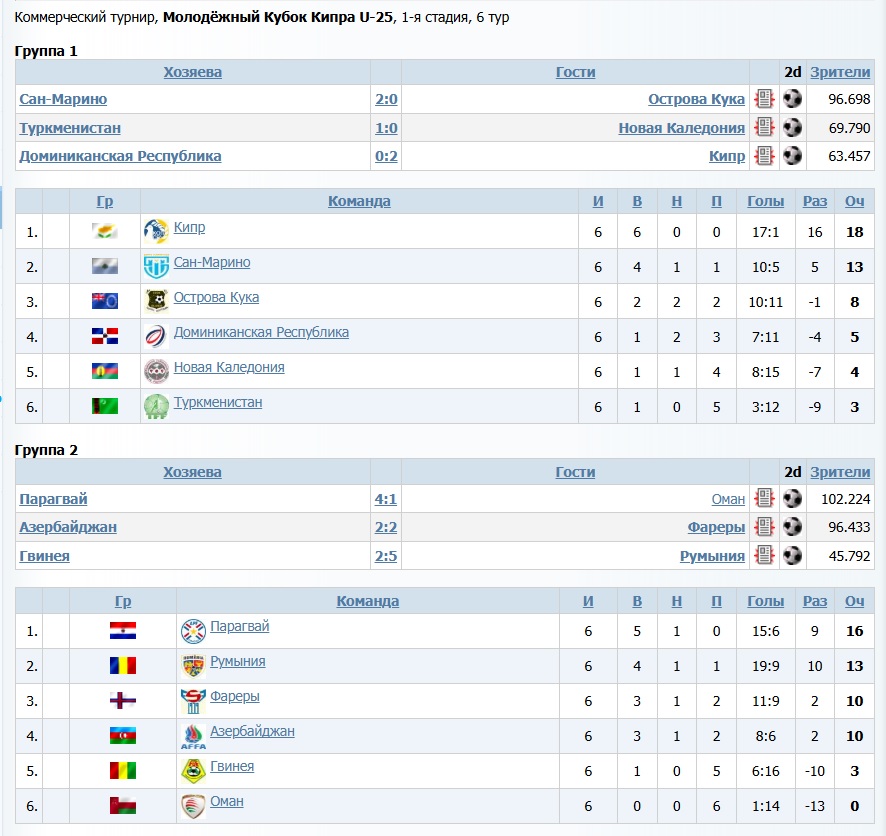Screen dimensions: 886x836
Task: Click the Румыния flag in Group 2 table
Action: click(x=123, y=666)
